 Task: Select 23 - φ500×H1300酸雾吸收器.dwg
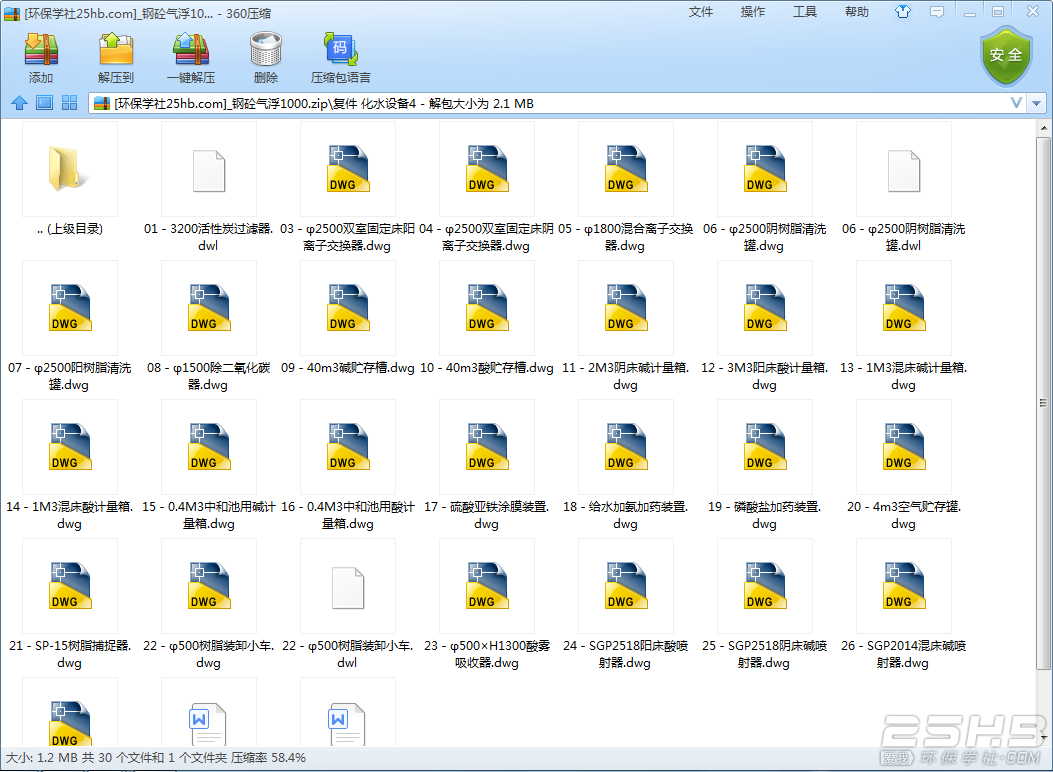point(486,604)
